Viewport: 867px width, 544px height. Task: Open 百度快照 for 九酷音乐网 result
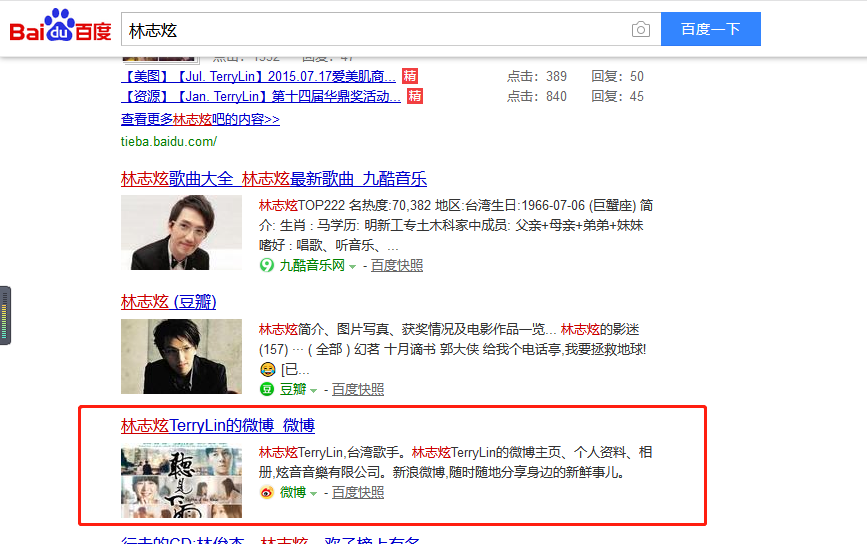coord(396,265)
